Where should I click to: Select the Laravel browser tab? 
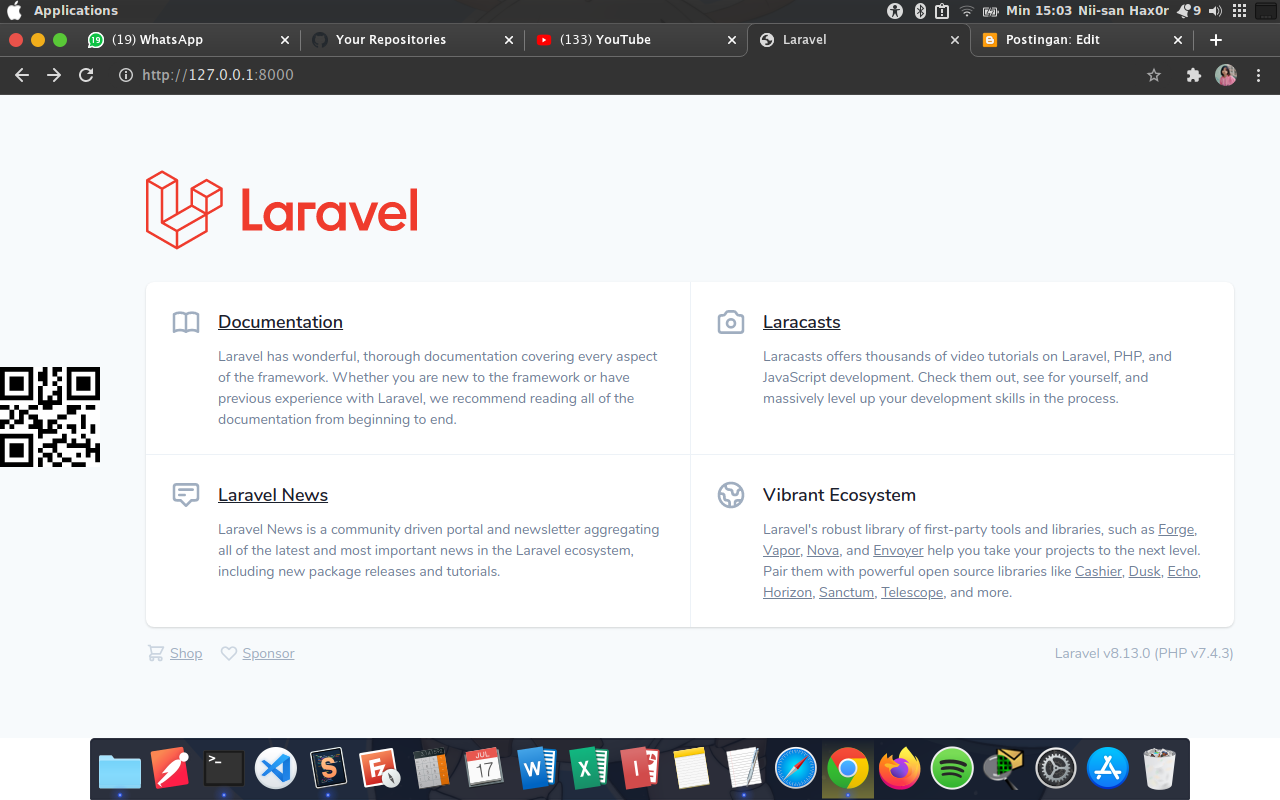tap(860, 40)
